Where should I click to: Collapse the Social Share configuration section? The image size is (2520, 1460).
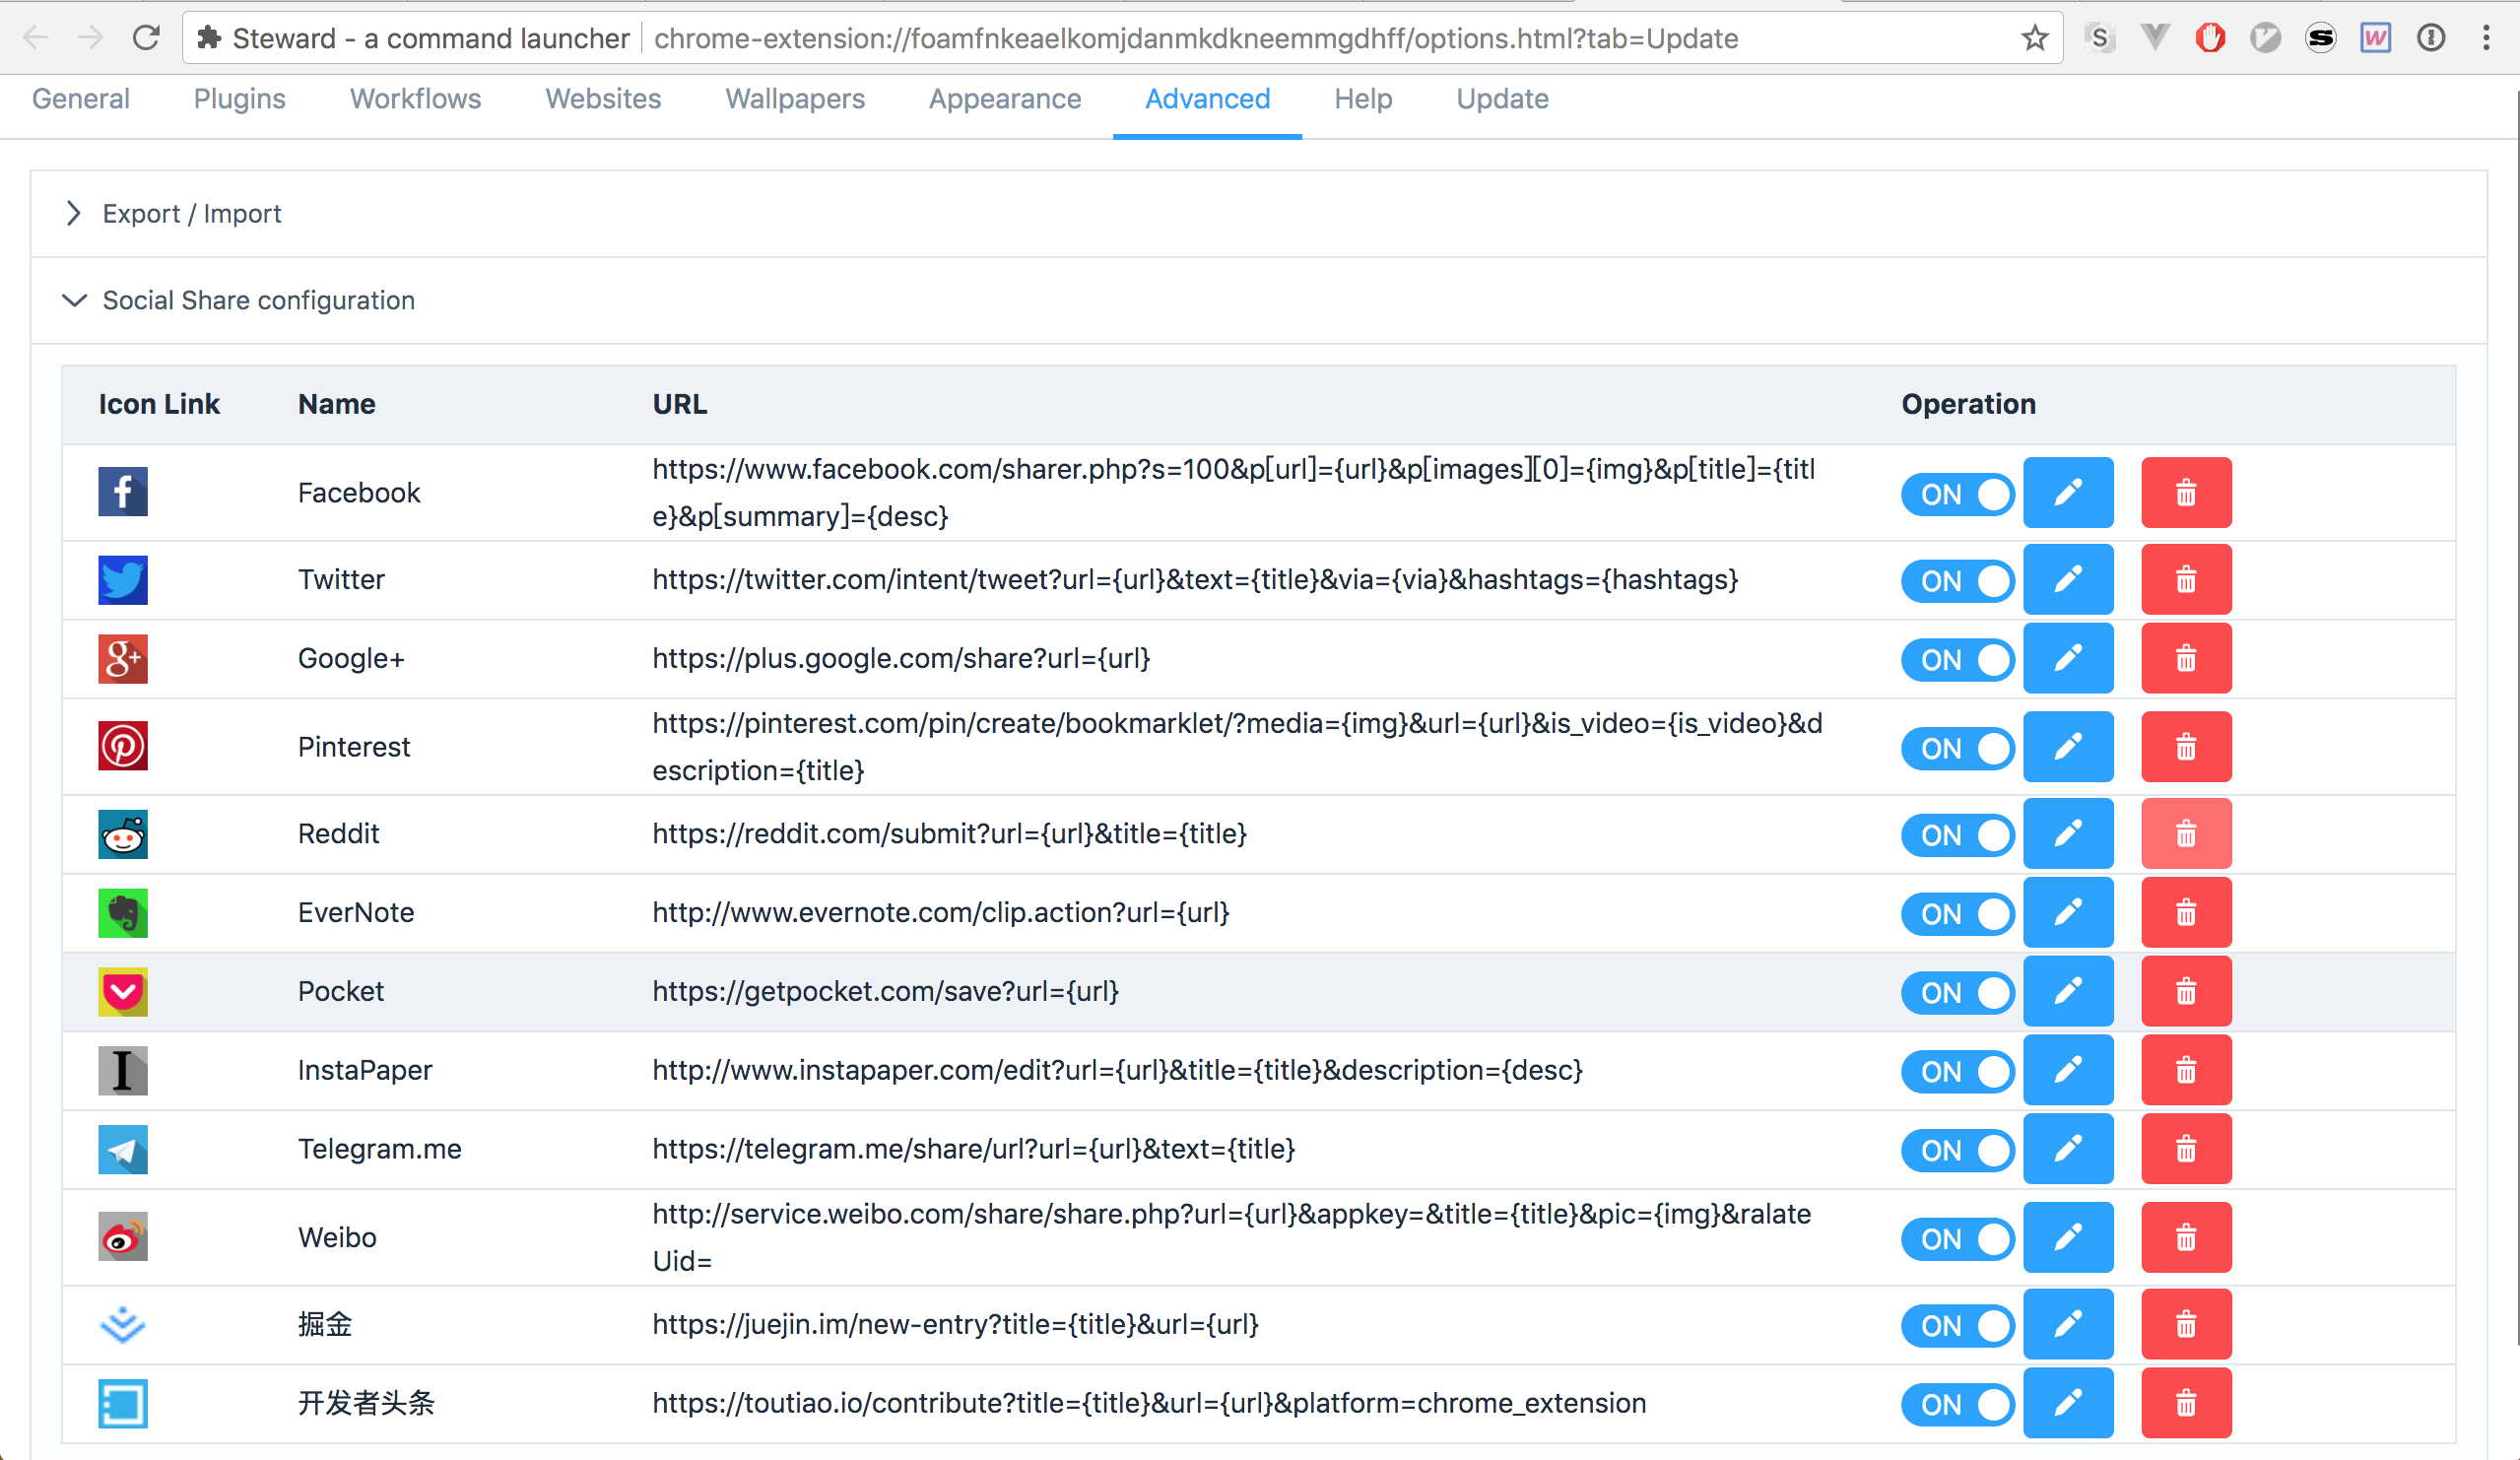[257, 300]
